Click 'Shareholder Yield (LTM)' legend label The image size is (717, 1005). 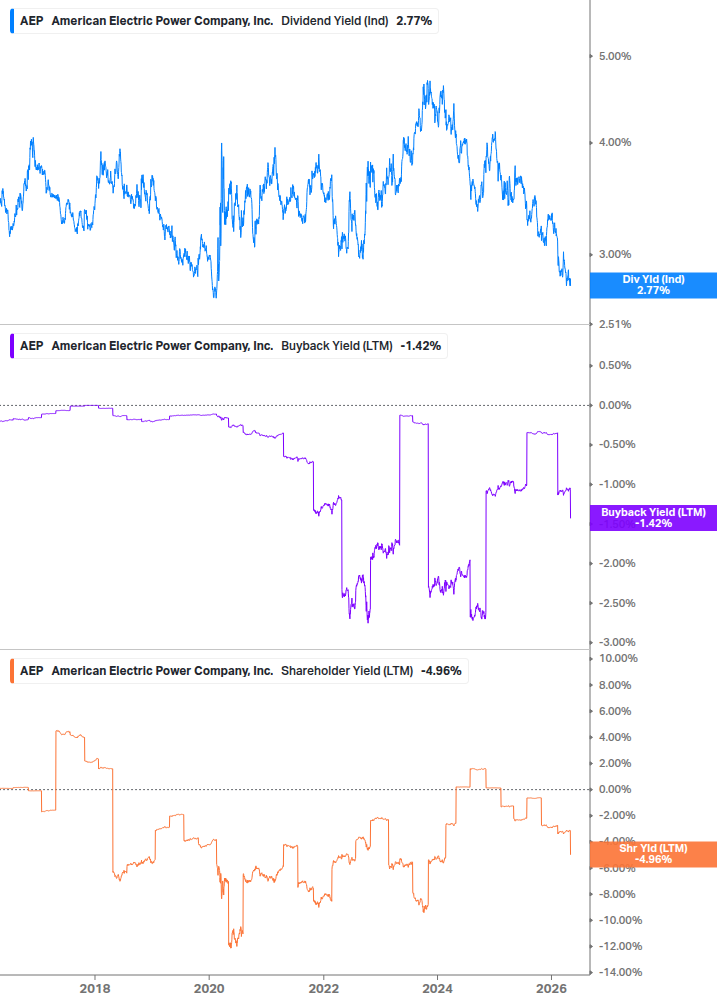(x=347, y=671)
